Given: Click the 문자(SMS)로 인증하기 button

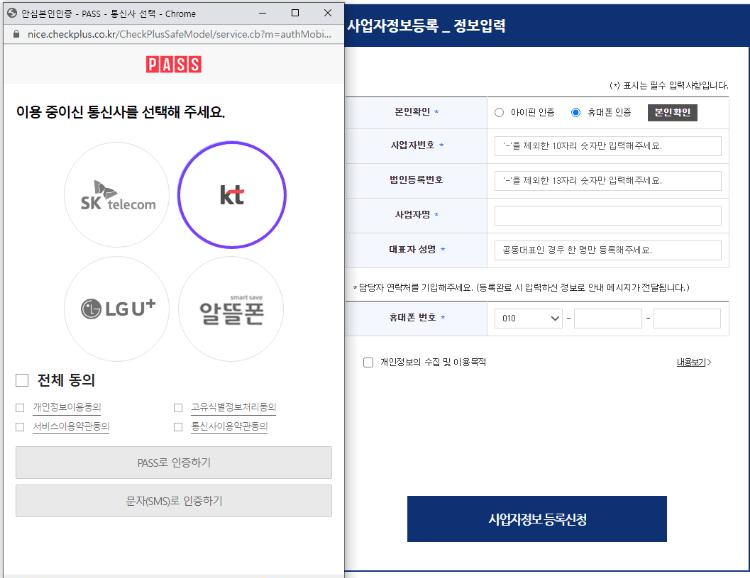Looking at the screenshot, I should pos(174,501).
